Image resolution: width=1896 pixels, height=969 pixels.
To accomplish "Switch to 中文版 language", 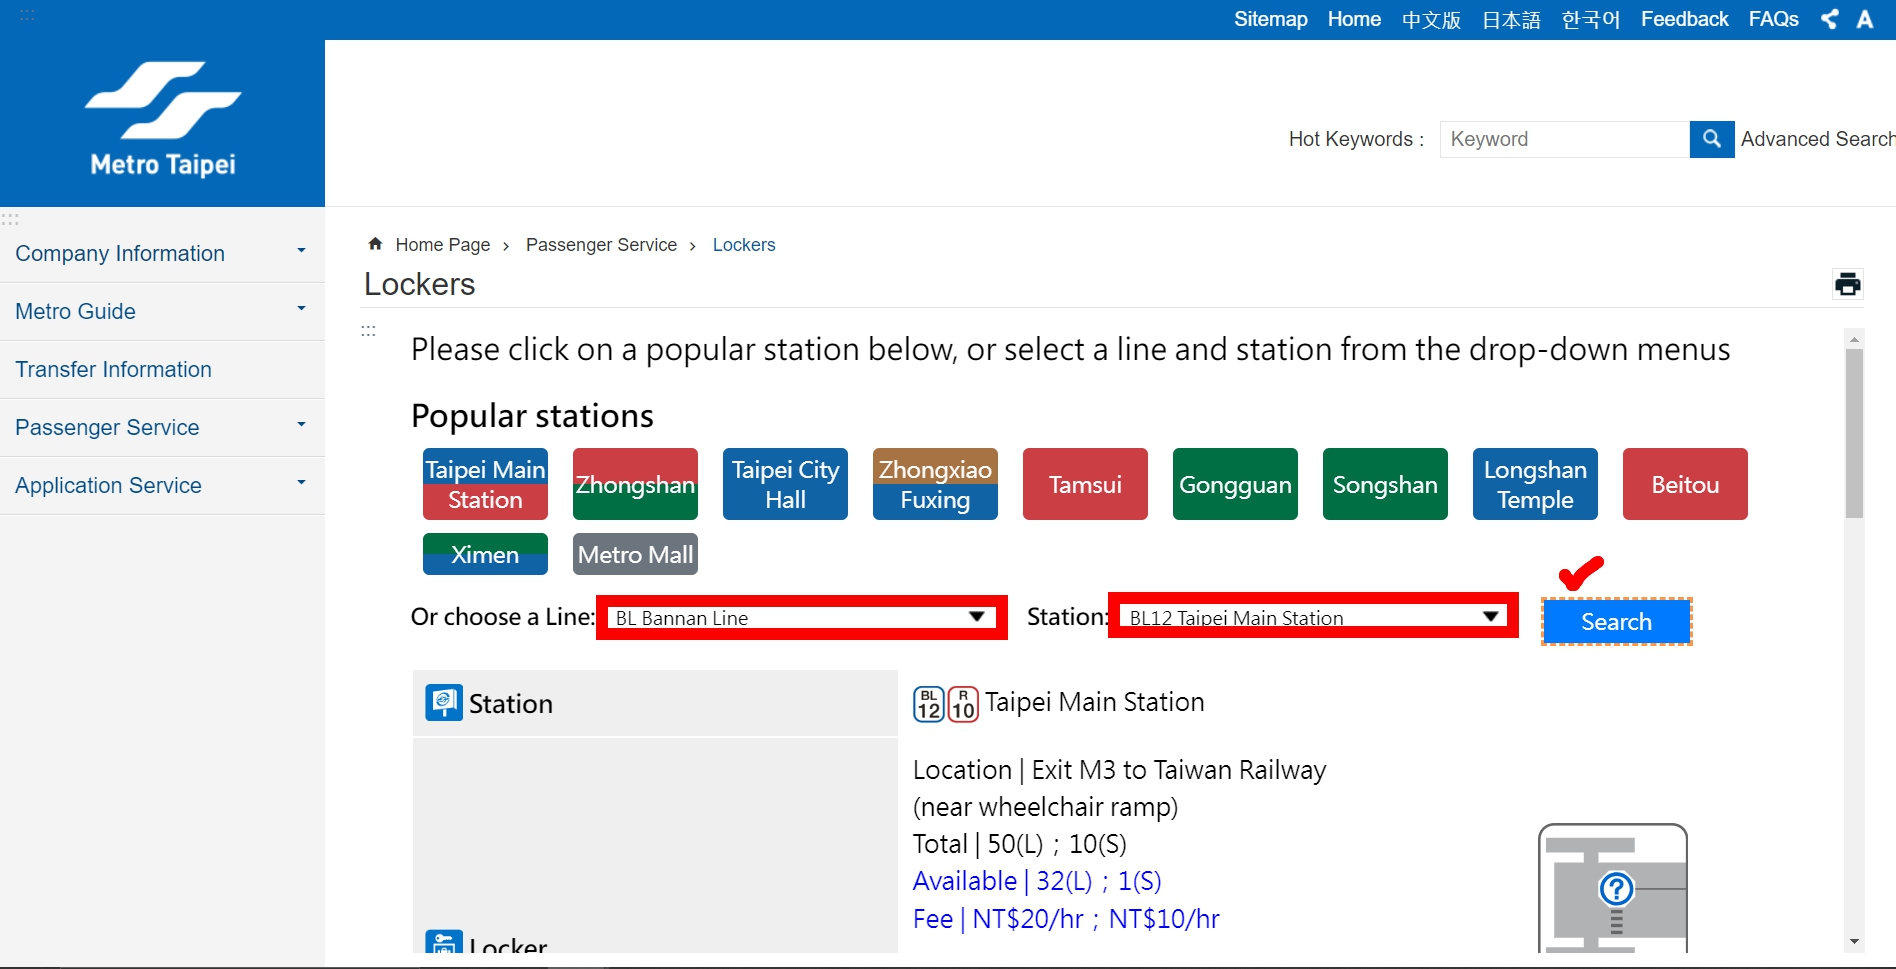I will point(1431,20).
